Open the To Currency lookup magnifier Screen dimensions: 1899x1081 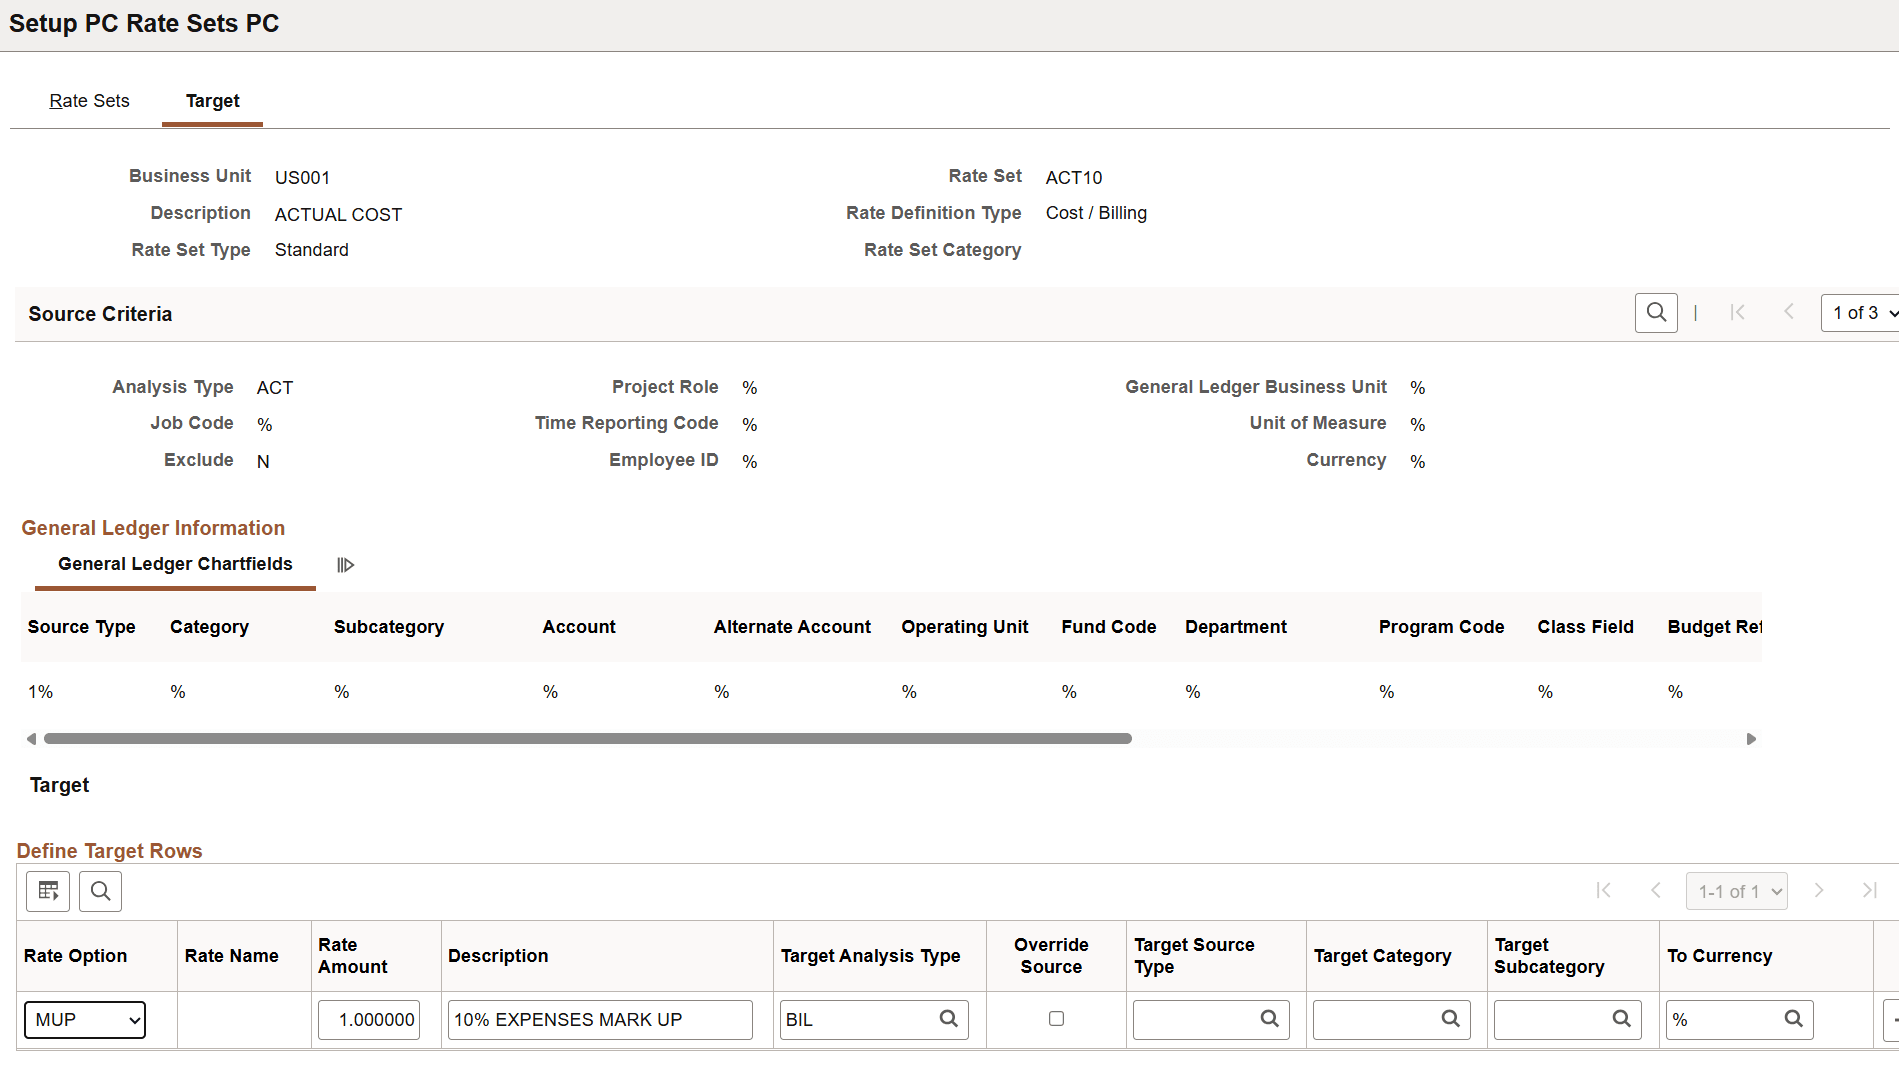click(1795, 1019)
